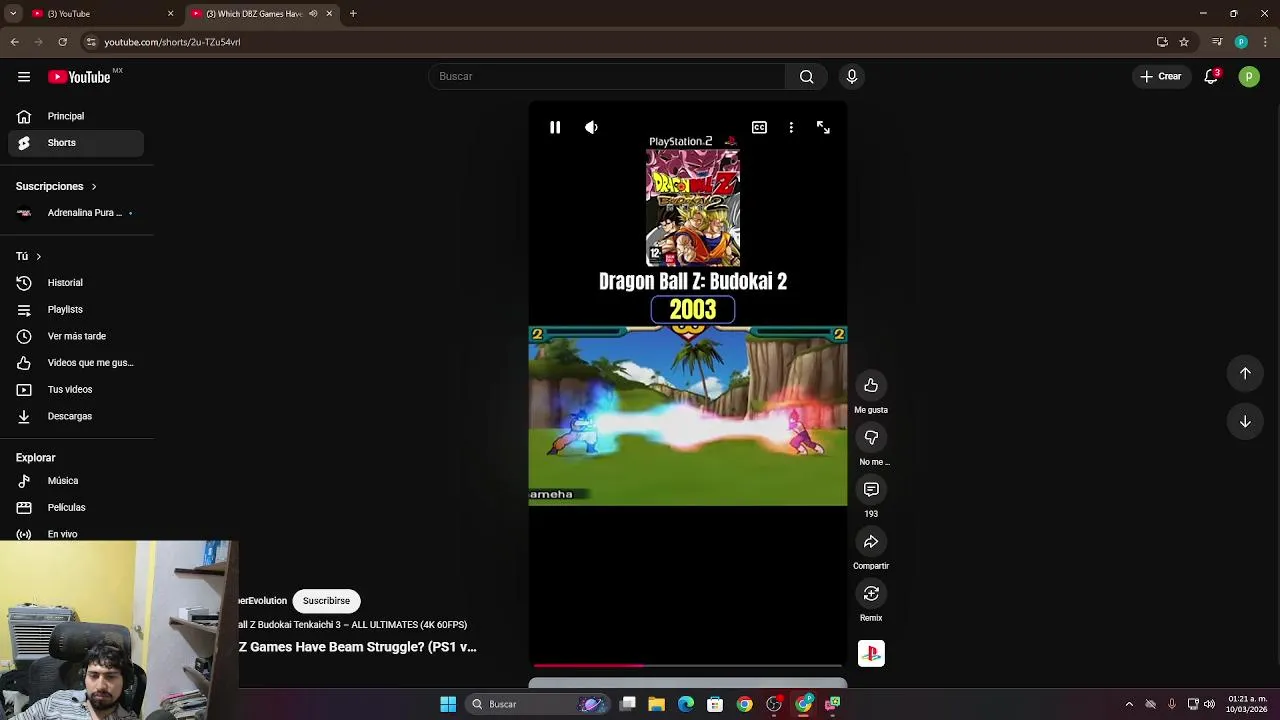
Task: Click the magnifier search button
Action: click(x=807, y=76)
